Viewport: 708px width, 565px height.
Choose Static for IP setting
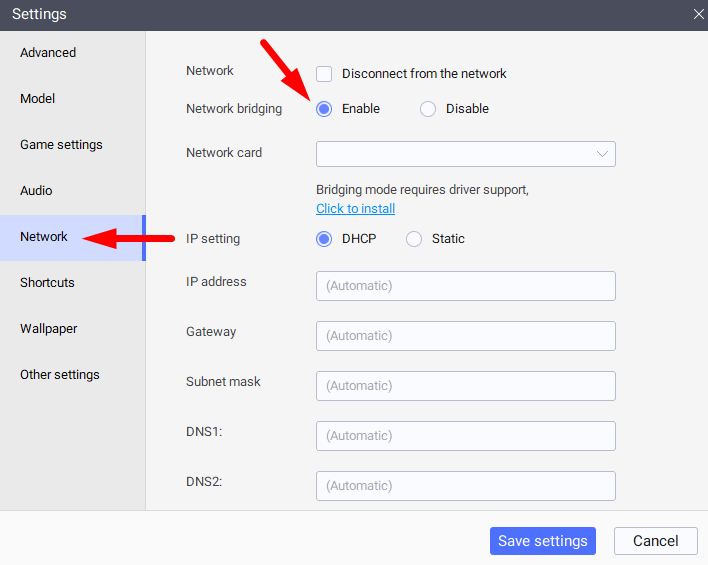point(414,239)
